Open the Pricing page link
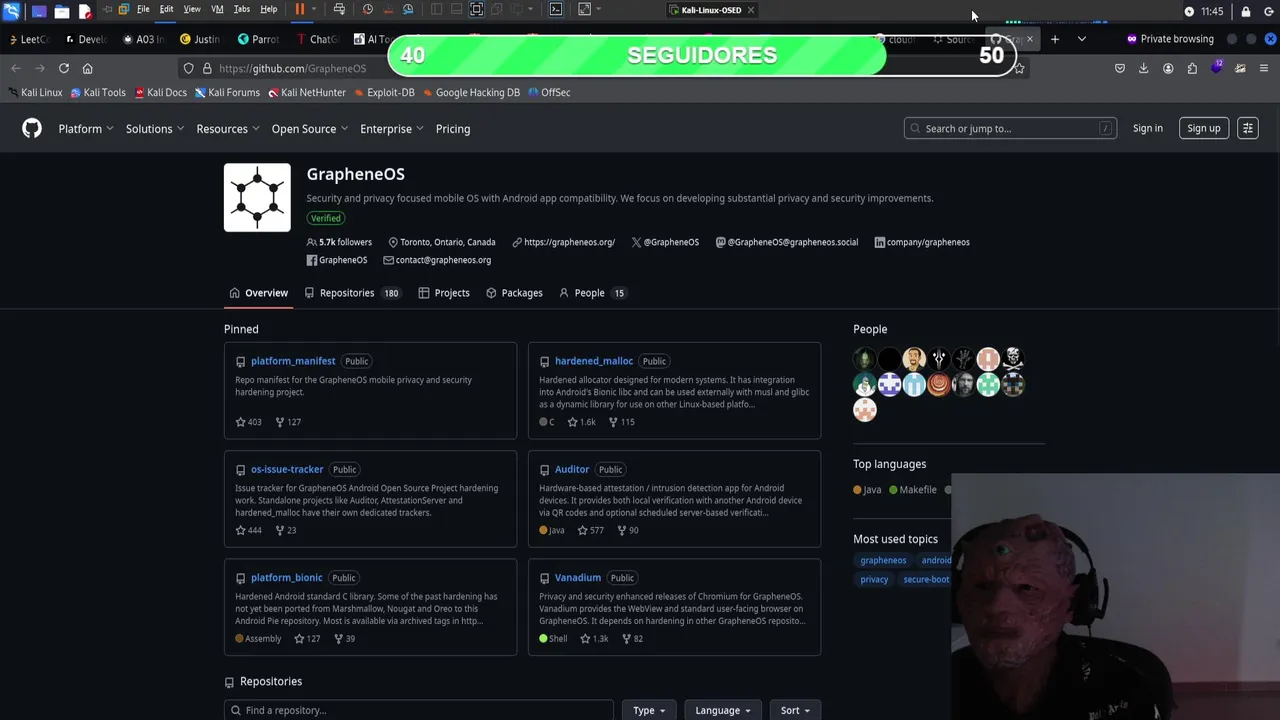The width and height of the screenshot is (1280, 720). pyautogui.click(x=453, y=128)
